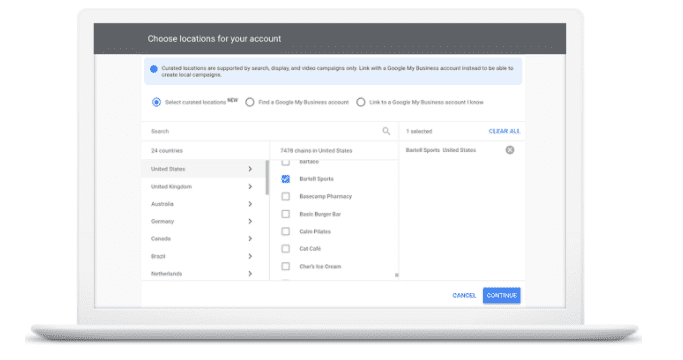The width and height of the screenshot is (683, 360).
Task: Click '7478 chains in United States' header
Action: [x=316, y=151]
